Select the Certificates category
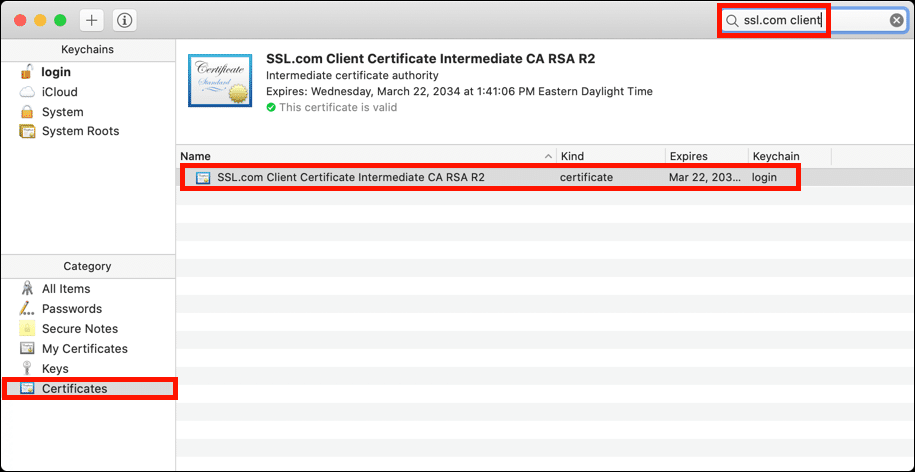This screenshot has height=472, width=915. (73, 388)
